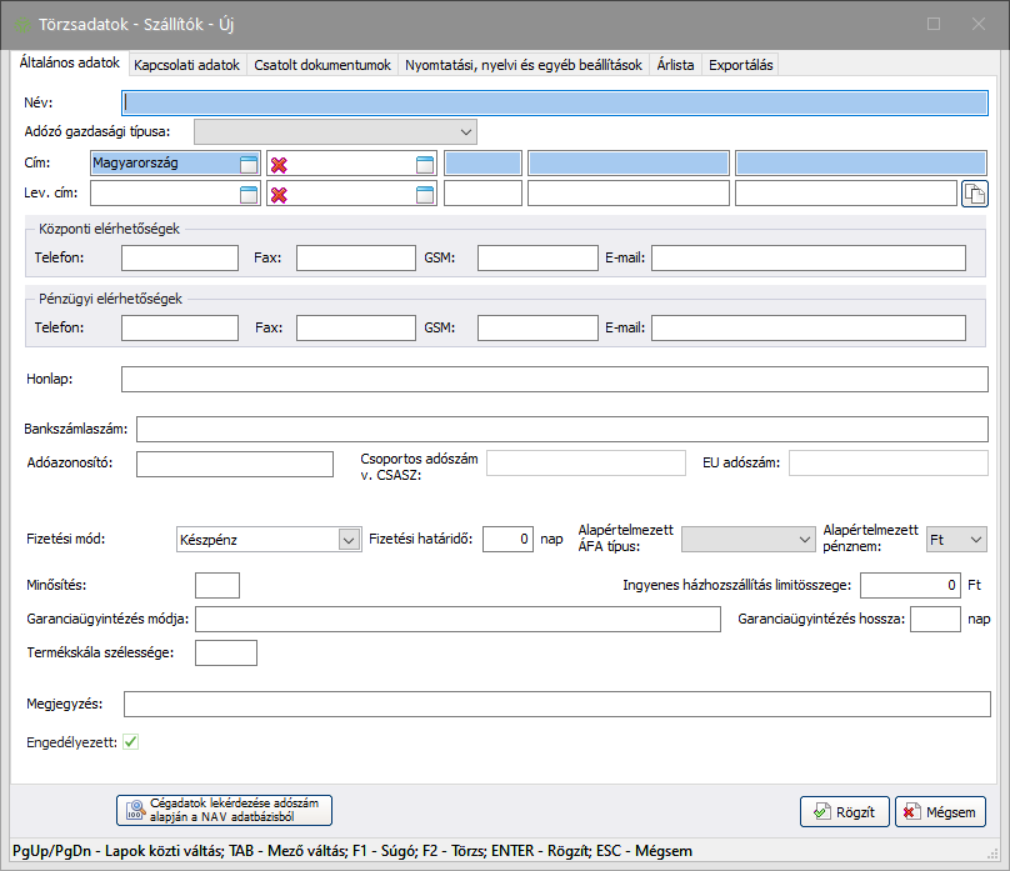Open city lookup in Cím row
1010x871 pixels.
pos(425,164)
